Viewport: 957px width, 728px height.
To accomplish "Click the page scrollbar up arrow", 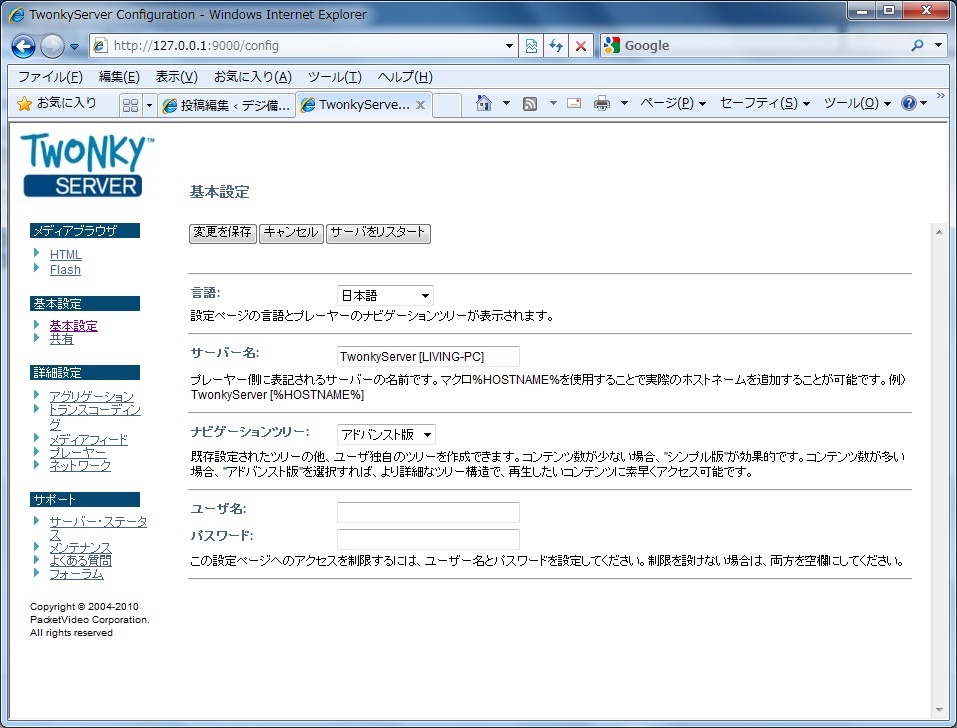I will click(x=939, y=232).
